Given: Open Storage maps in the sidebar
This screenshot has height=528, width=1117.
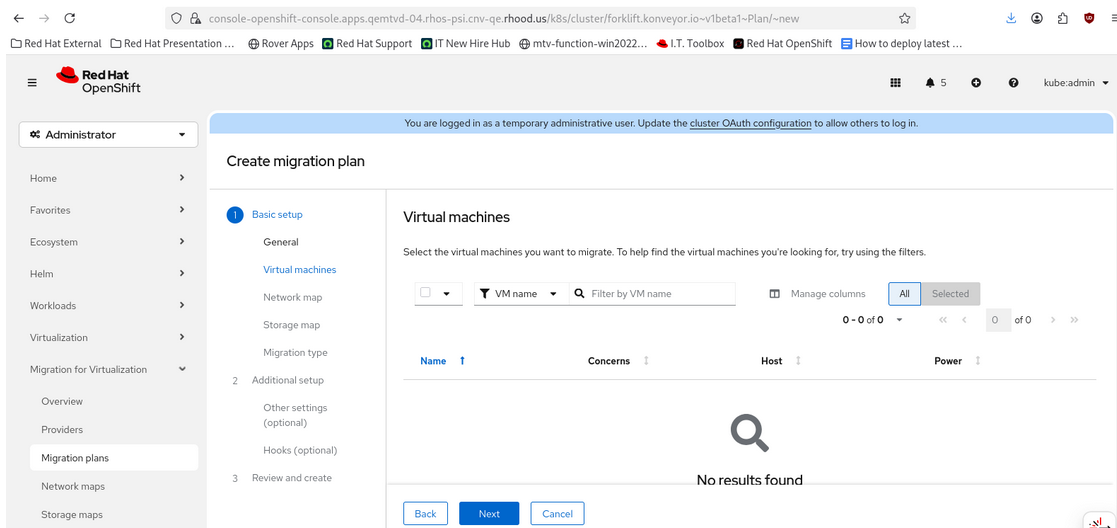Looking at the screenshot, I should point(72,514).
